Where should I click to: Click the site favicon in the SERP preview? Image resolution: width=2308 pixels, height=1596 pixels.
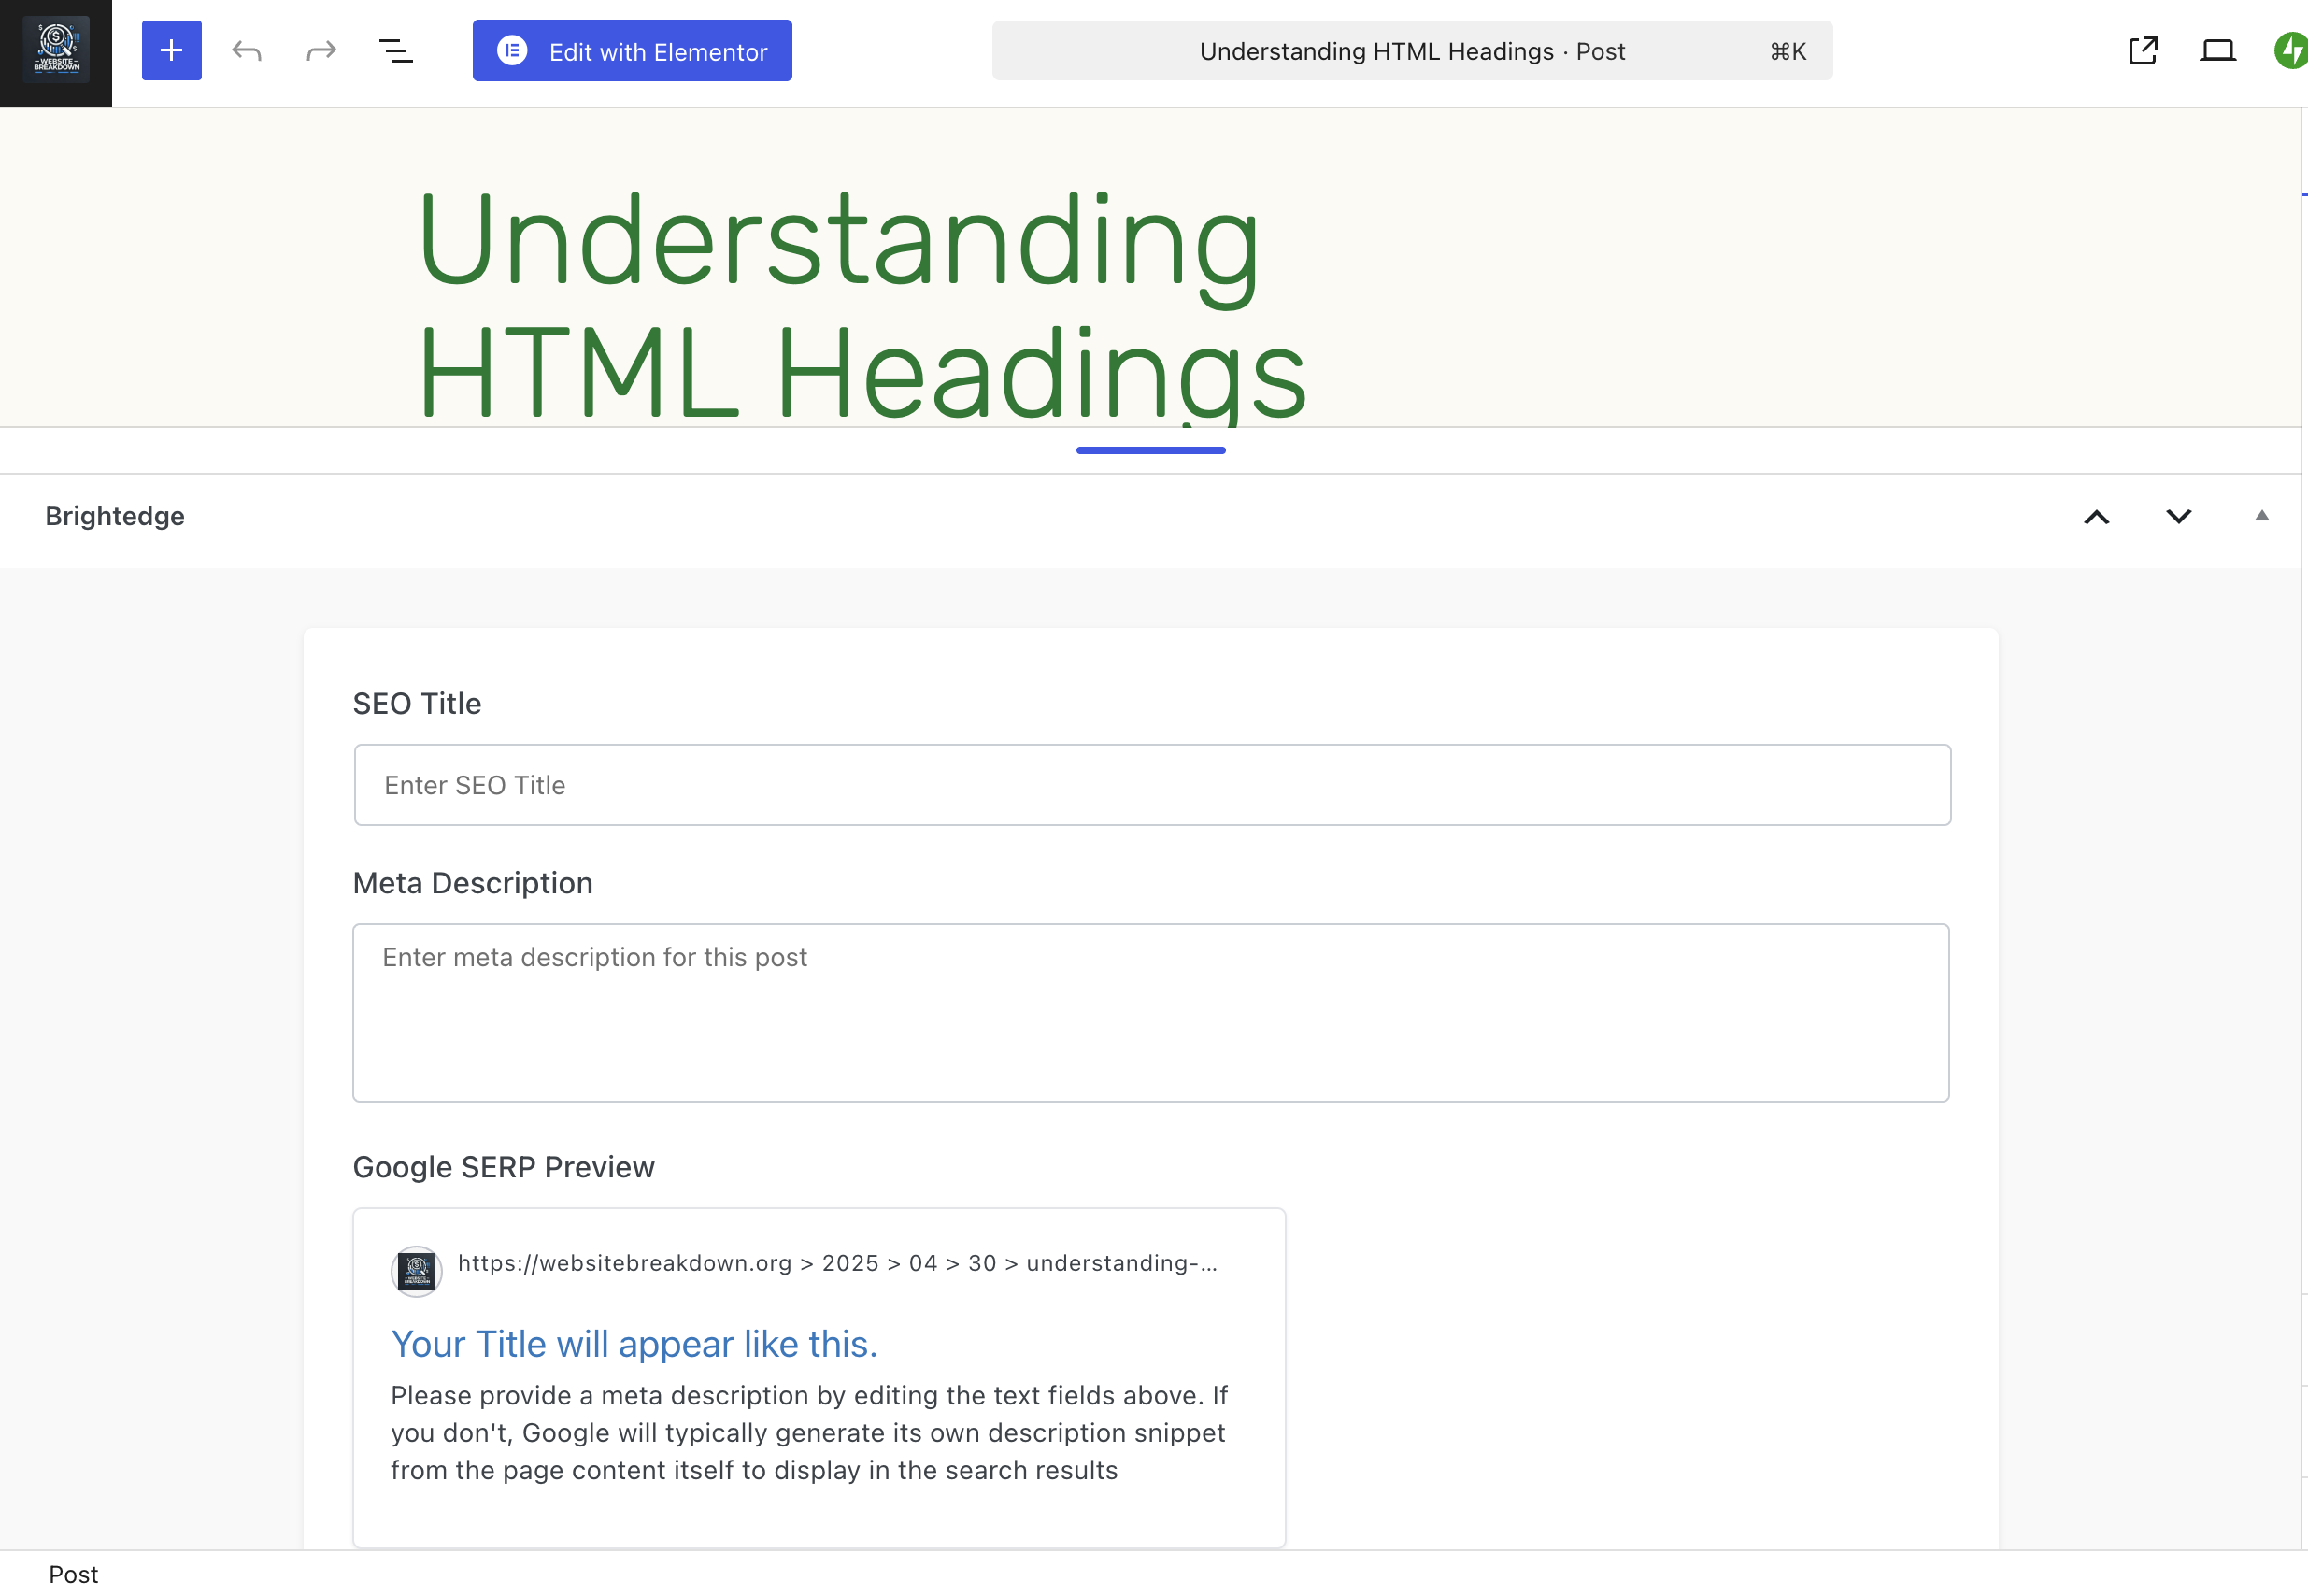tap(416, 1271)
